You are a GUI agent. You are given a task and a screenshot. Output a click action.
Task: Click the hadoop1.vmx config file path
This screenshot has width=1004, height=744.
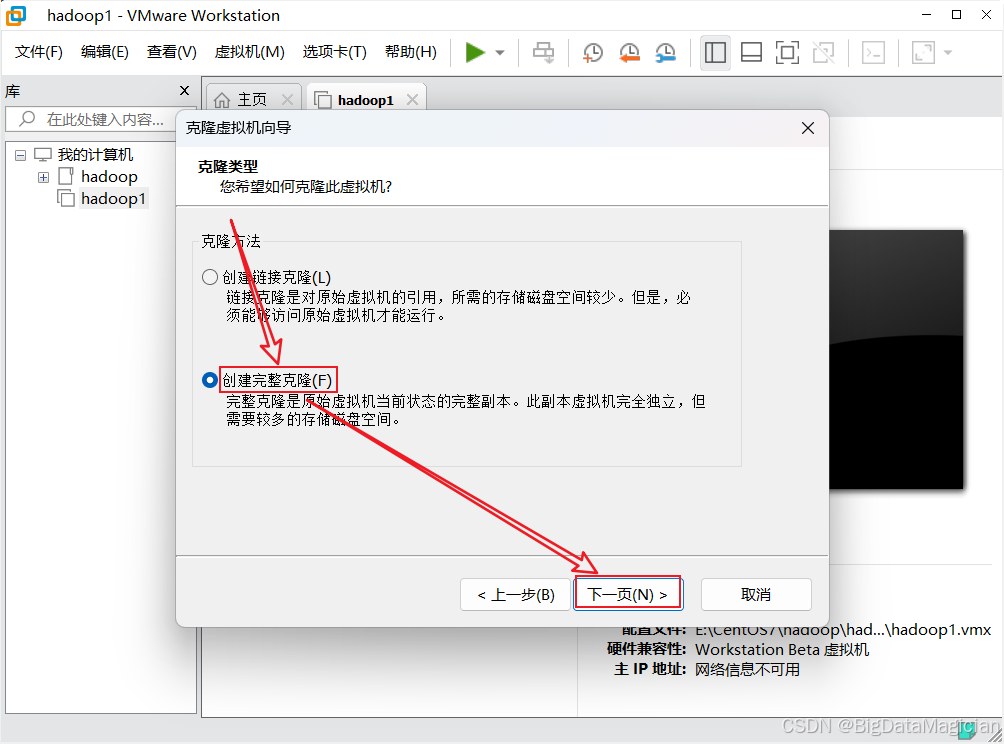pos(843,630)
